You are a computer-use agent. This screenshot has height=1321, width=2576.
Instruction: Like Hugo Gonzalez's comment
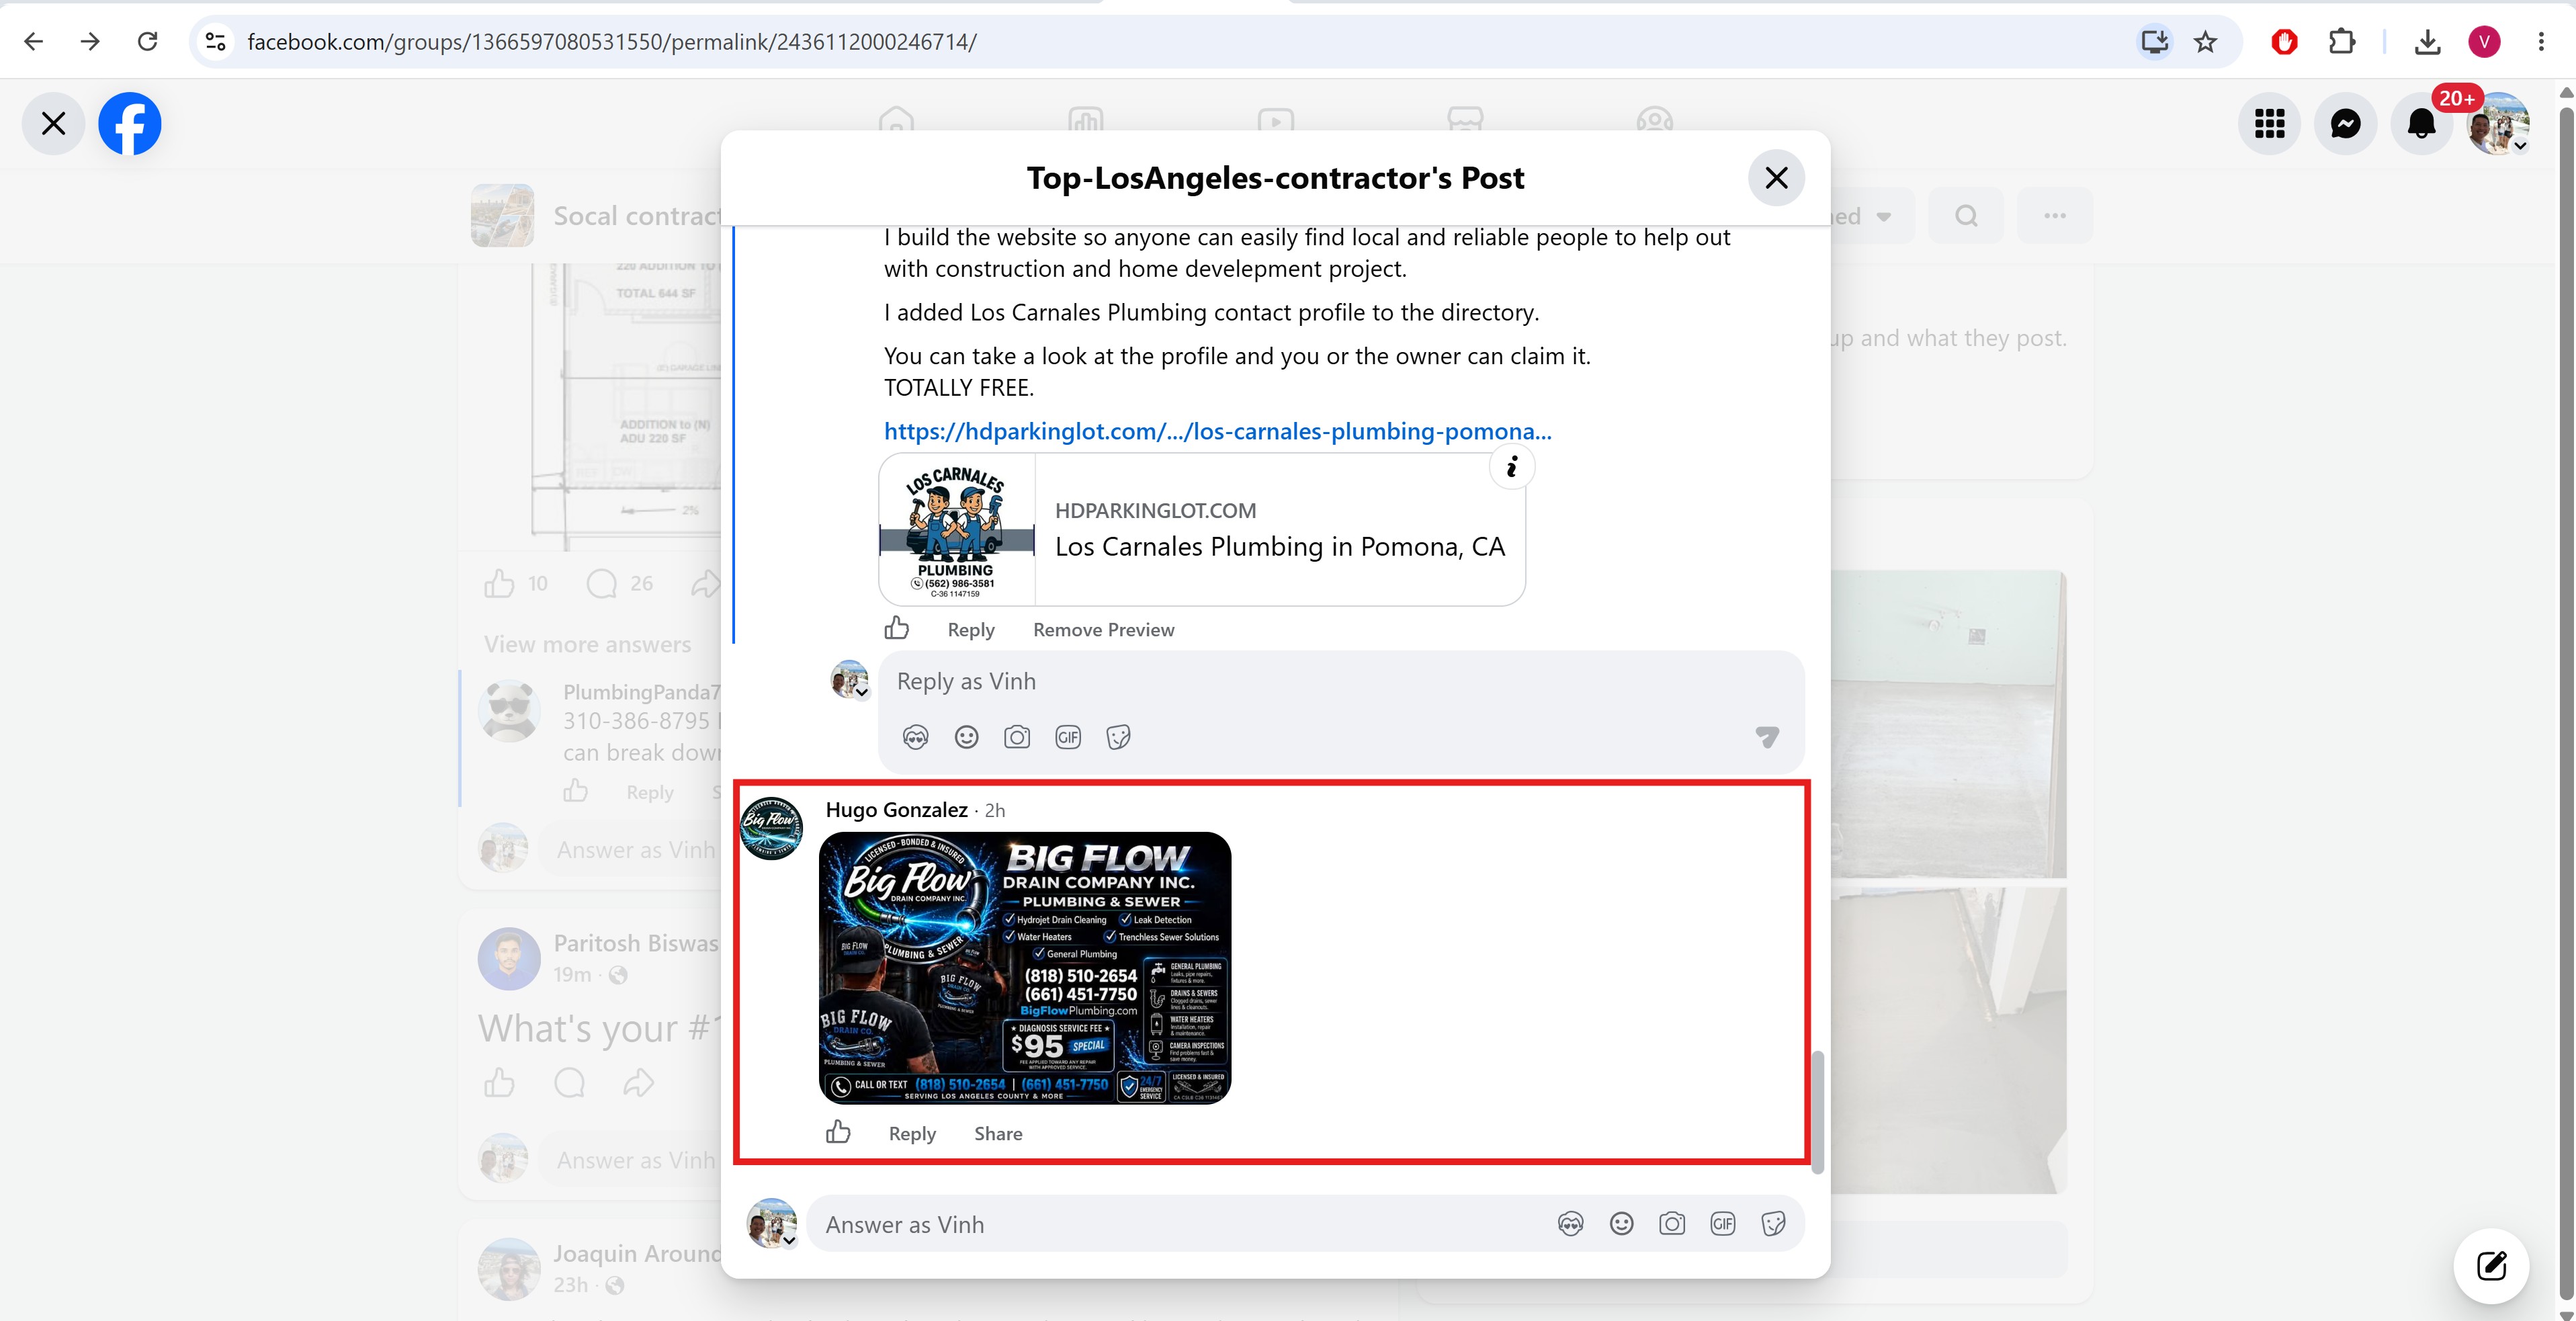click(x=838, y=1132)
